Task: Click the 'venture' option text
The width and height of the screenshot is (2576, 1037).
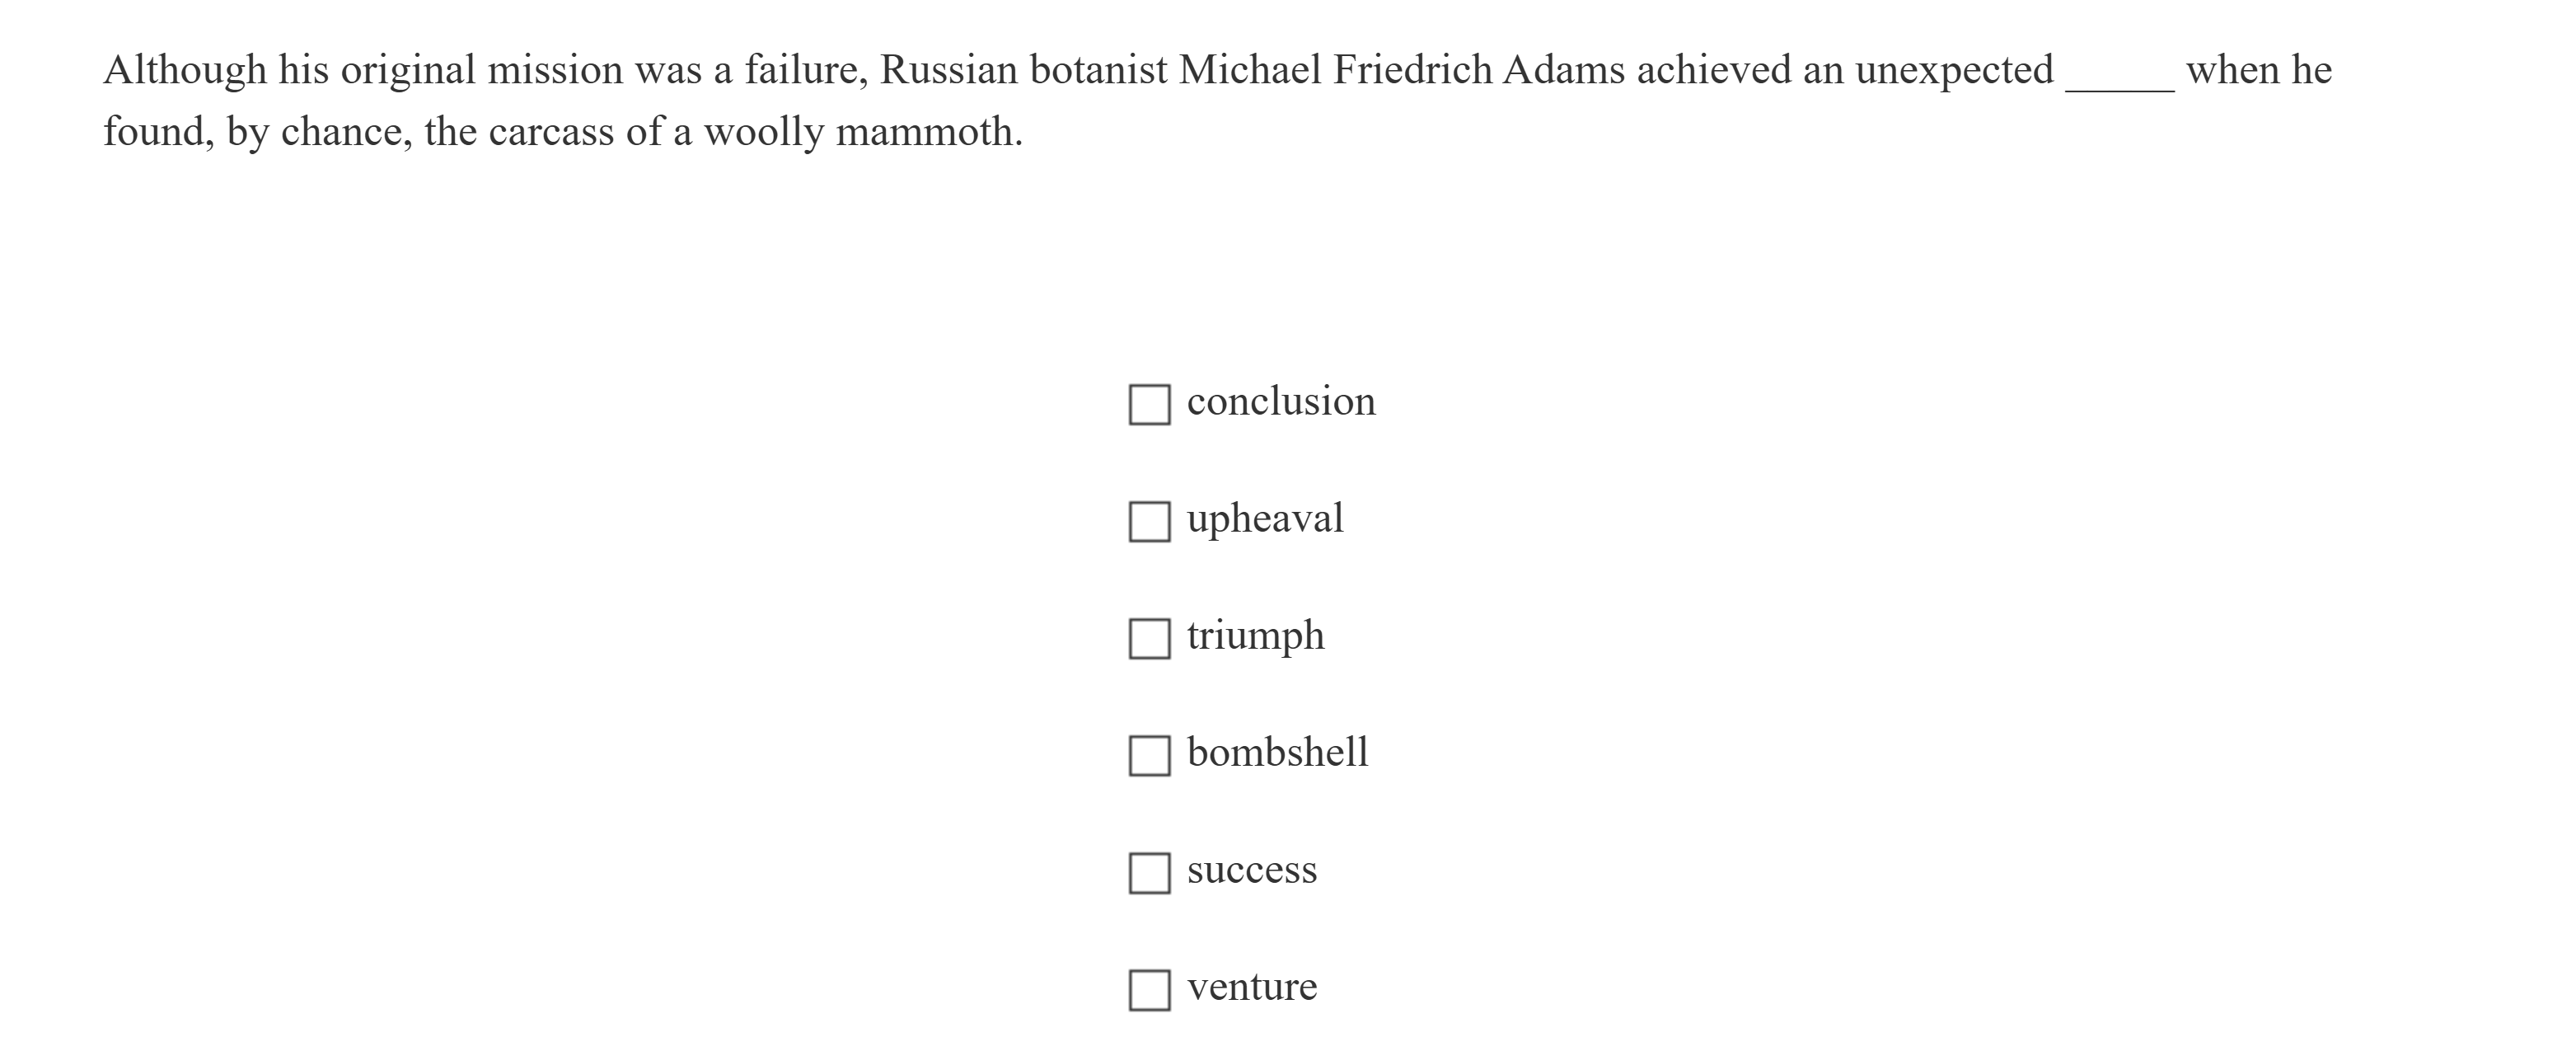Action: [1251, 987]
